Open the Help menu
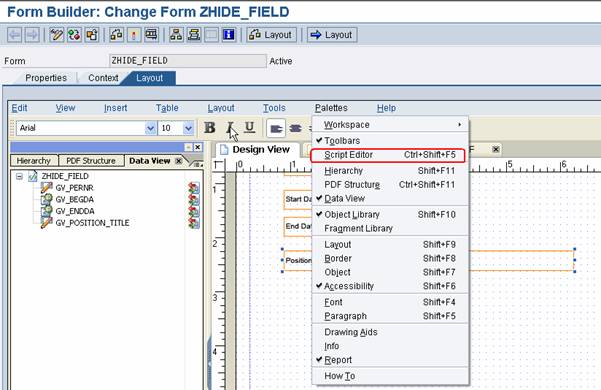Screen dimensions: 601x390 (x=386, y=108)
